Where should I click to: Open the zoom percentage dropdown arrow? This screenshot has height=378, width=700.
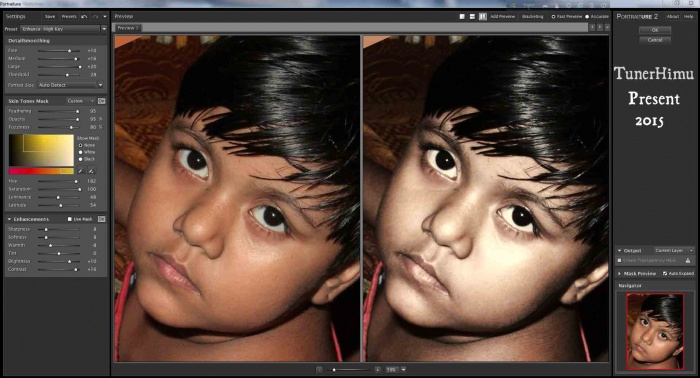[x=404, y=370]
